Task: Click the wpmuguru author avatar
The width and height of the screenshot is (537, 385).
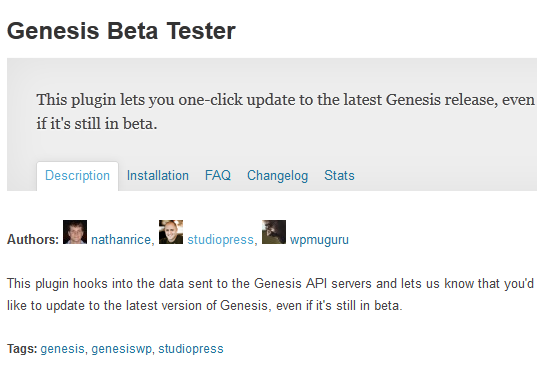Action: point(274,232)
